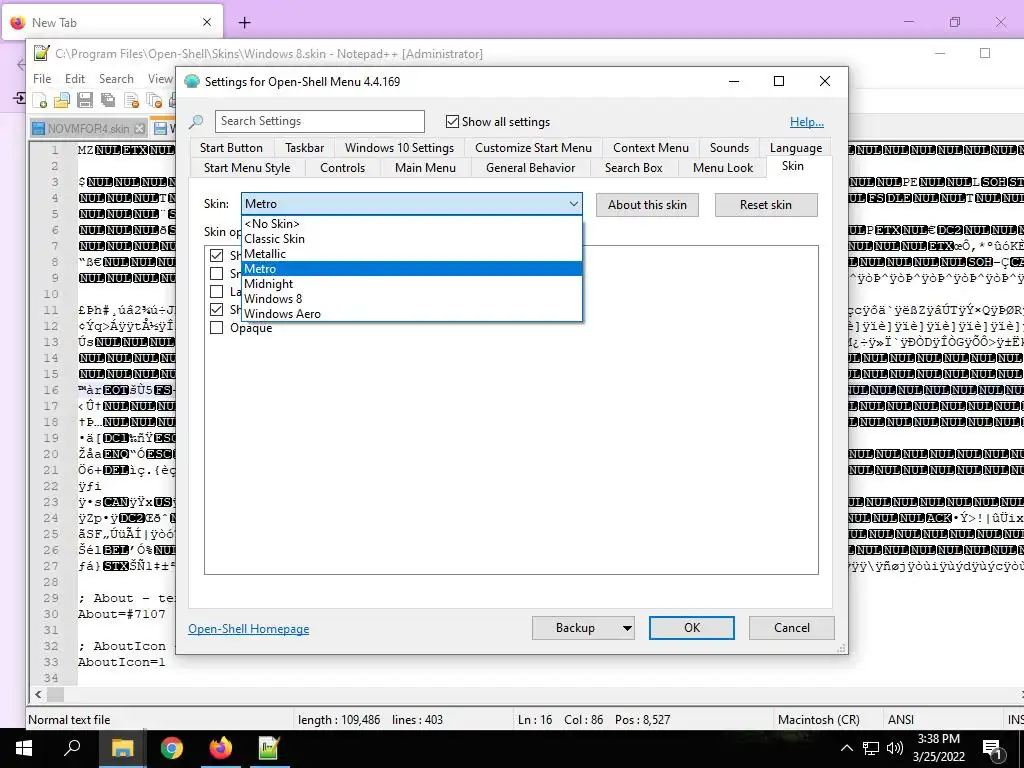Open the notification center icon
Screen dimensions: 1024x768
click(993, 750)
